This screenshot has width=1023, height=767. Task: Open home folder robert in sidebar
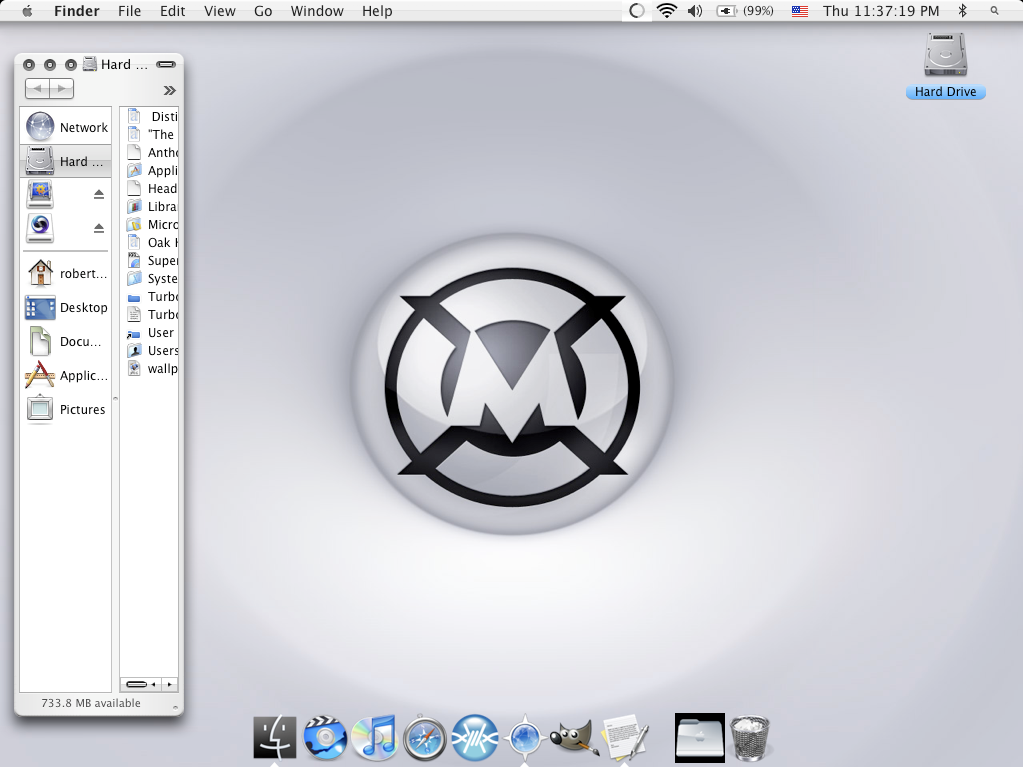[67, 273]
